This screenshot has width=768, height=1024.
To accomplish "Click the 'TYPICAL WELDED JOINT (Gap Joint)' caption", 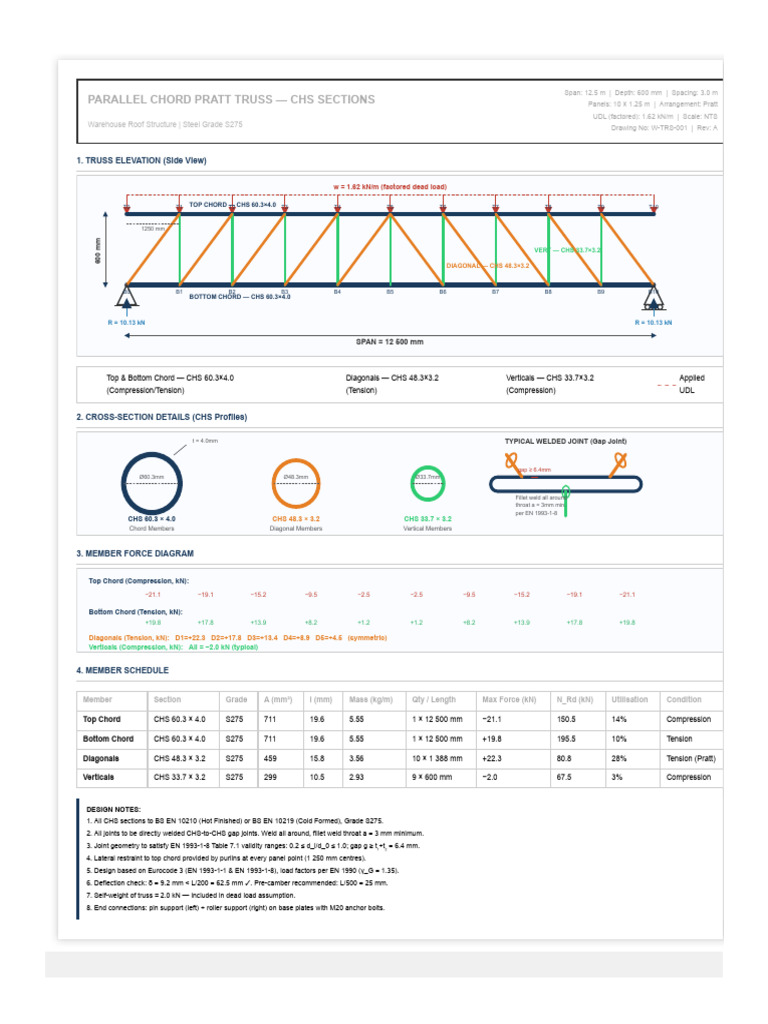I will [x=566, y=441].
